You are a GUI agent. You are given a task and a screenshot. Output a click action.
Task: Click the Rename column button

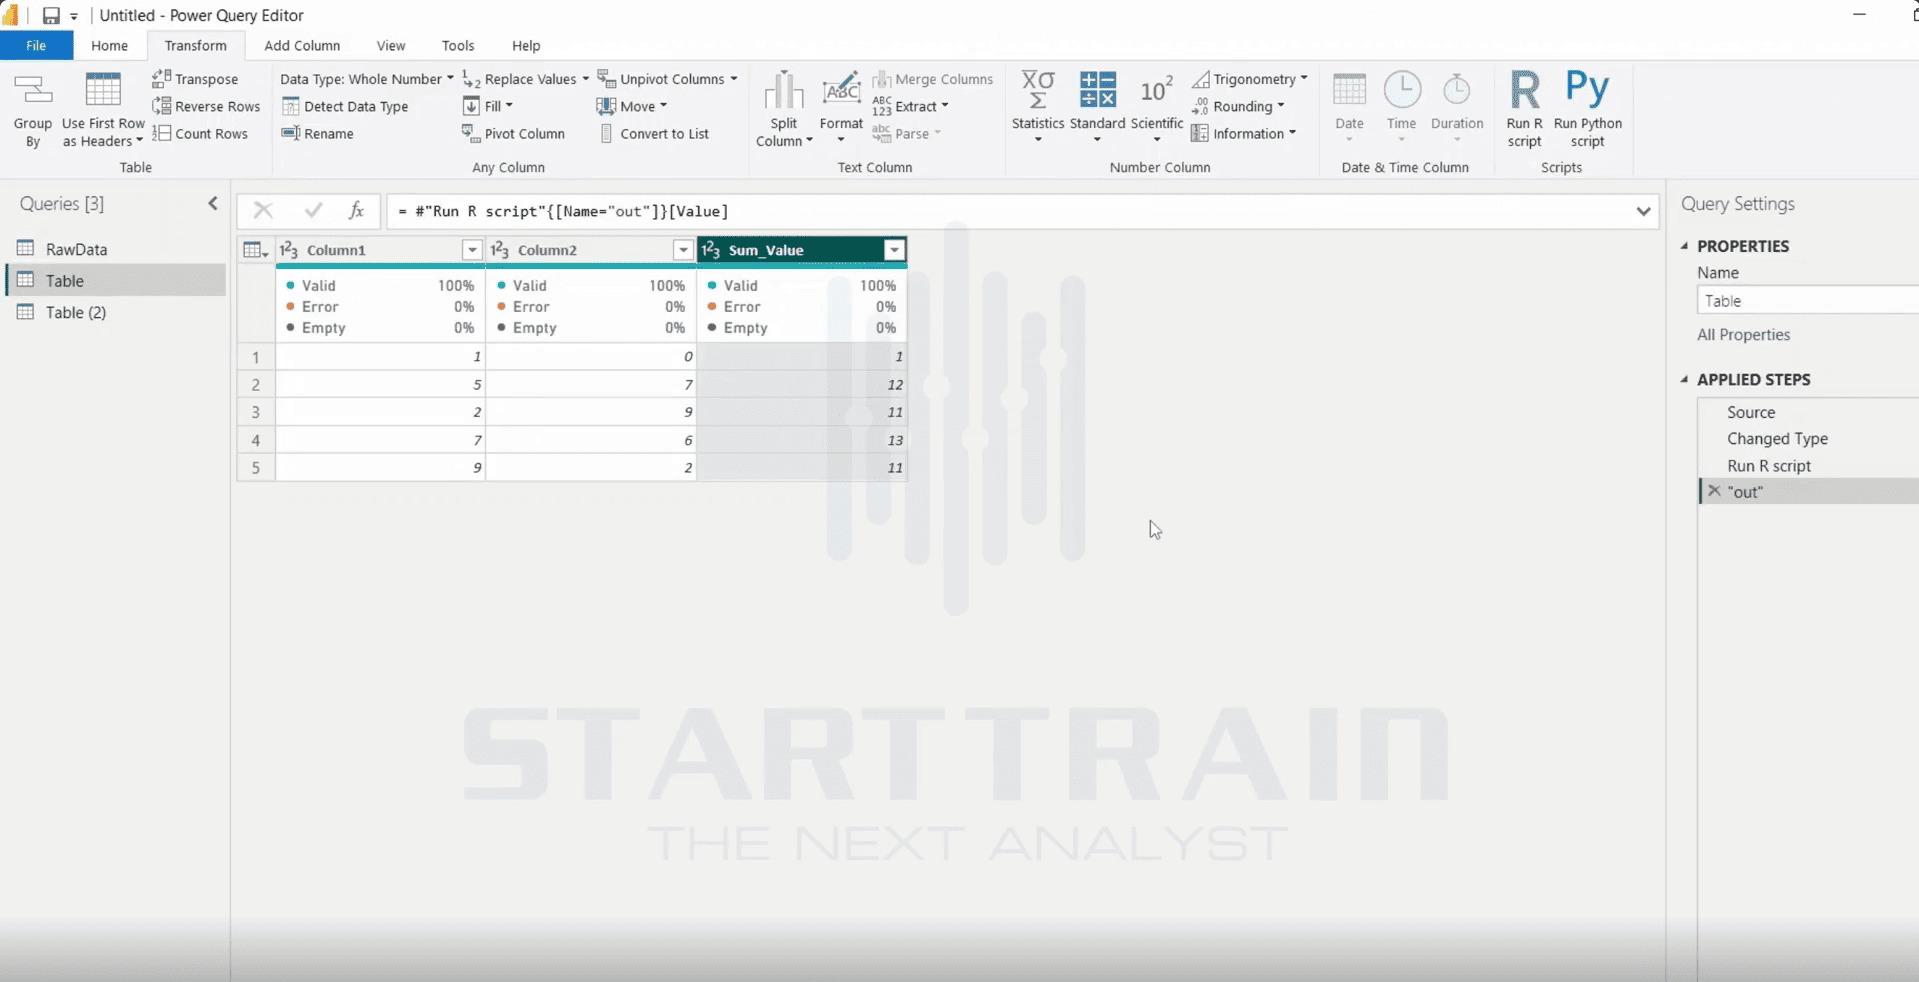tap(318, 133)
